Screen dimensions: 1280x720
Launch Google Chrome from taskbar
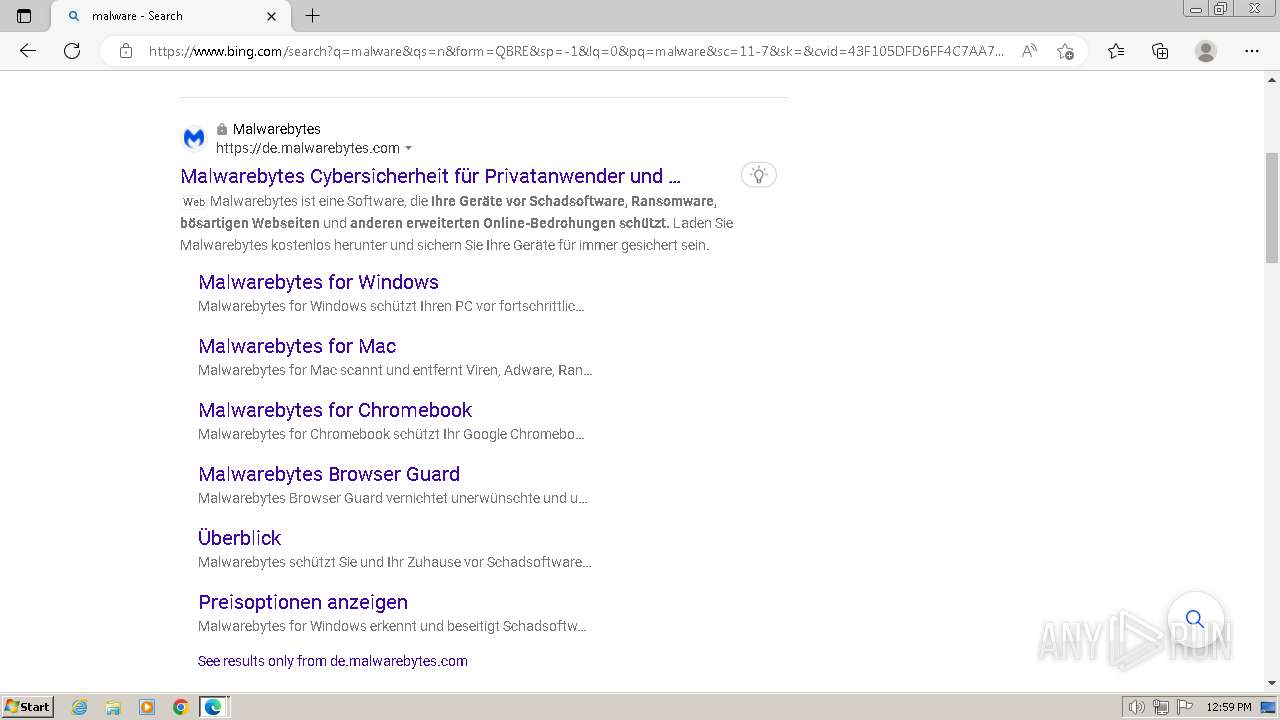click(180, 707)
